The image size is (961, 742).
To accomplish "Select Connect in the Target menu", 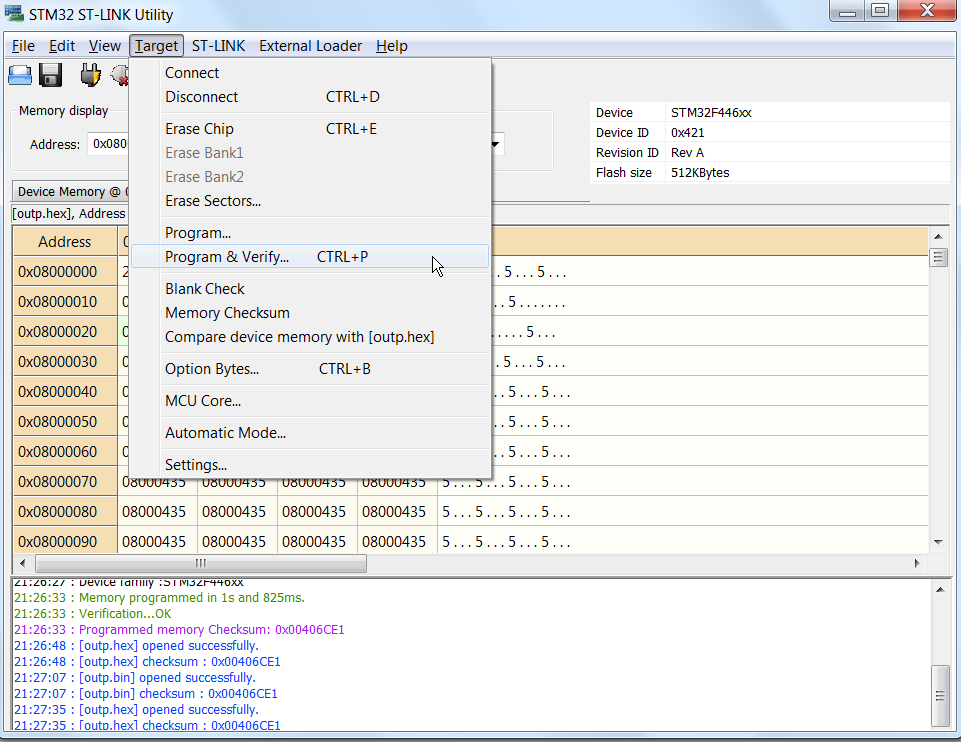I will point(192,73).
